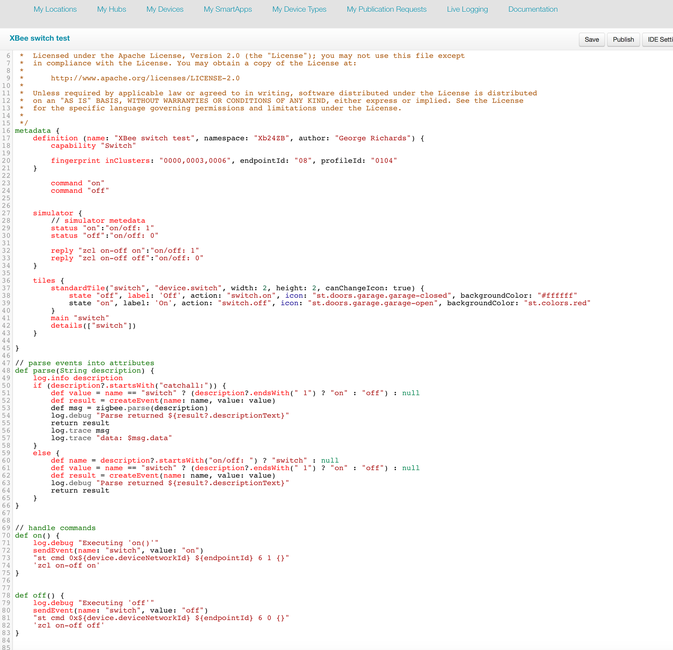This screenshot has height=650, width=673.
Task: Click the command "on" line
Action: 77,183
